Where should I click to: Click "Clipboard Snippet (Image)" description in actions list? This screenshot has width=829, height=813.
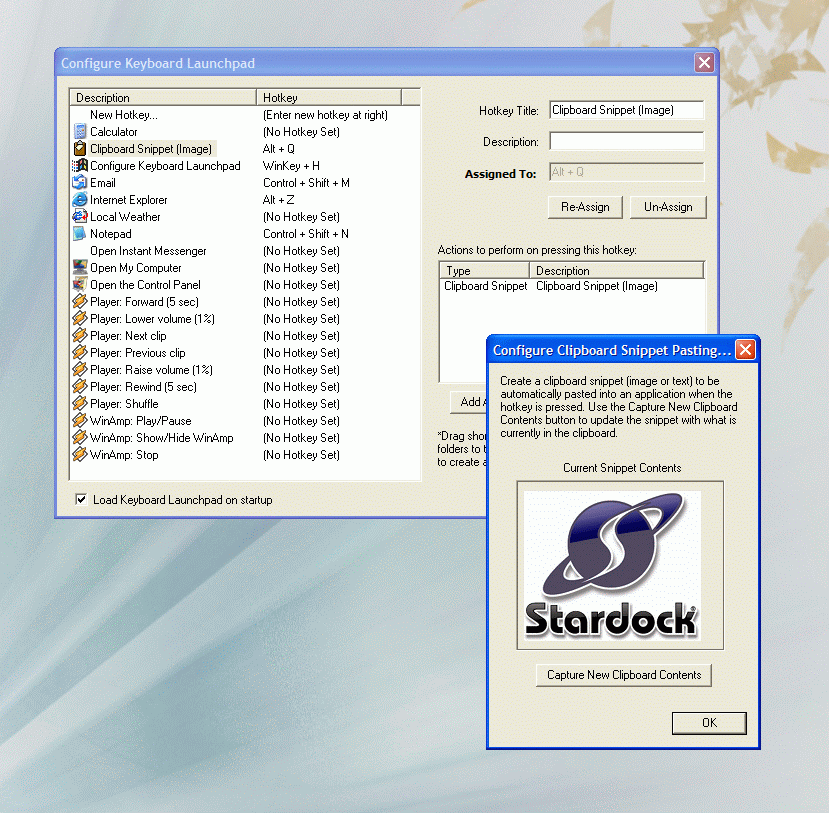(597, 286)
